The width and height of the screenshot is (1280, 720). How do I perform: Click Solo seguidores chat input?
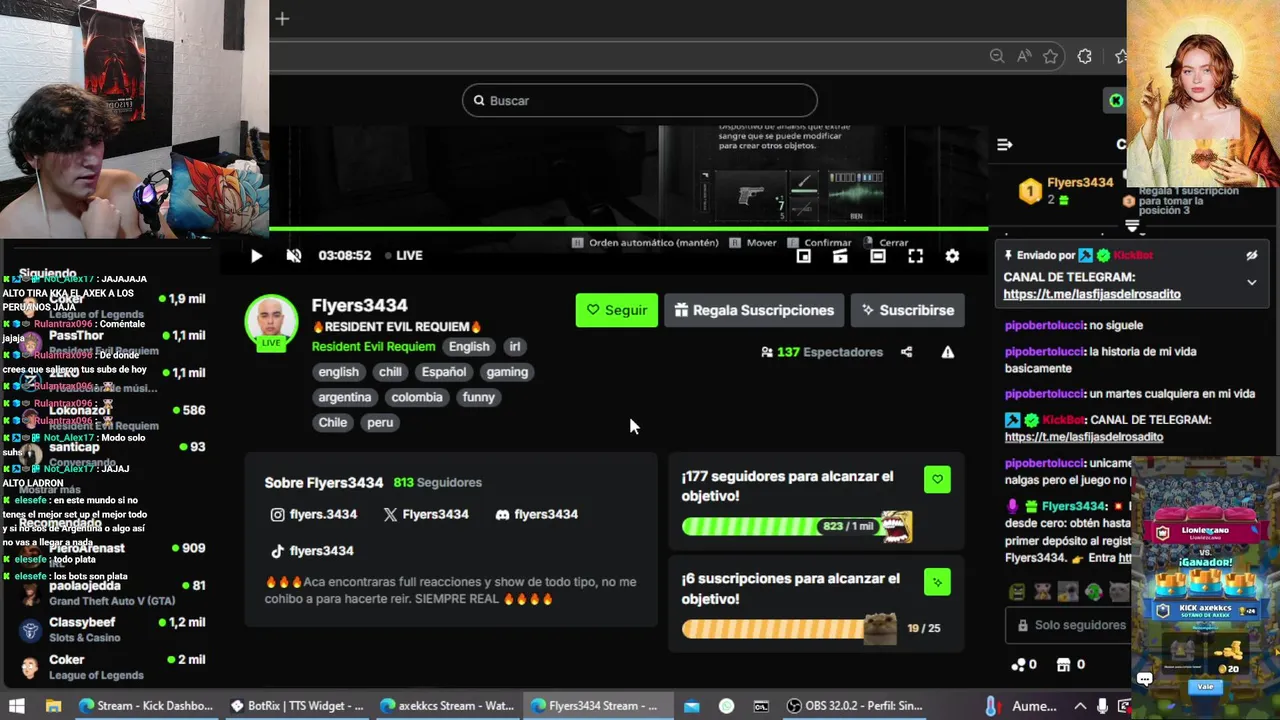1068,625
